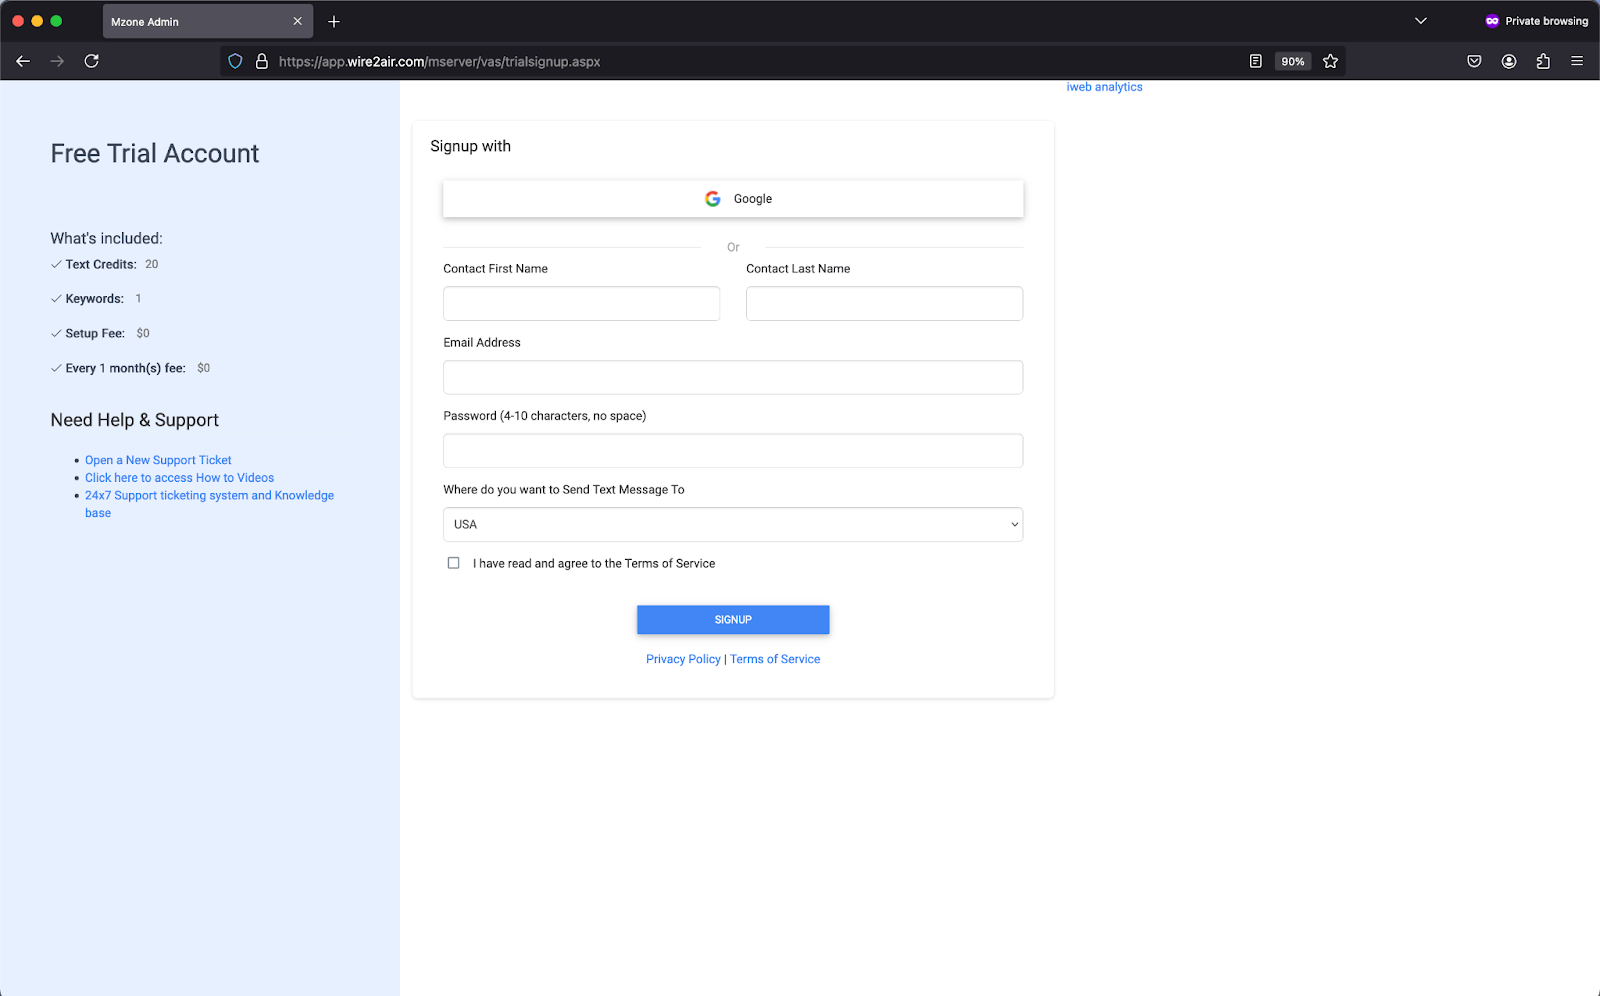Open the tracking protection shield icon

235,61
